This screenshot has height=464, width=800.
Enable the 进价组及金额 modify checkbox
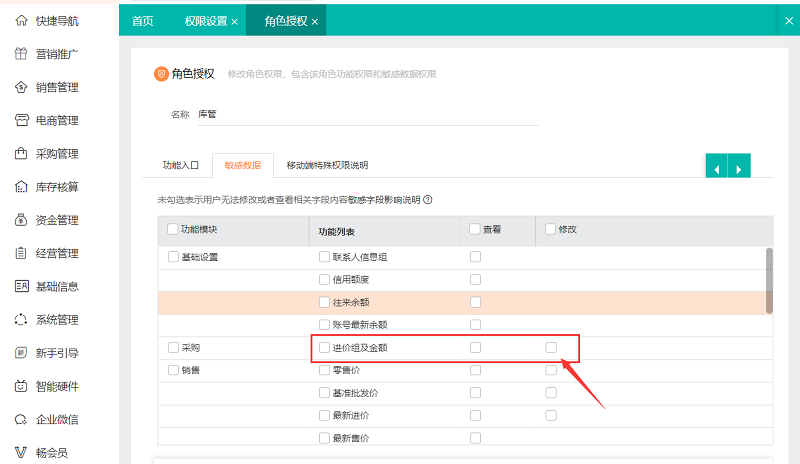pyautogui.click(x=551, y=348)
